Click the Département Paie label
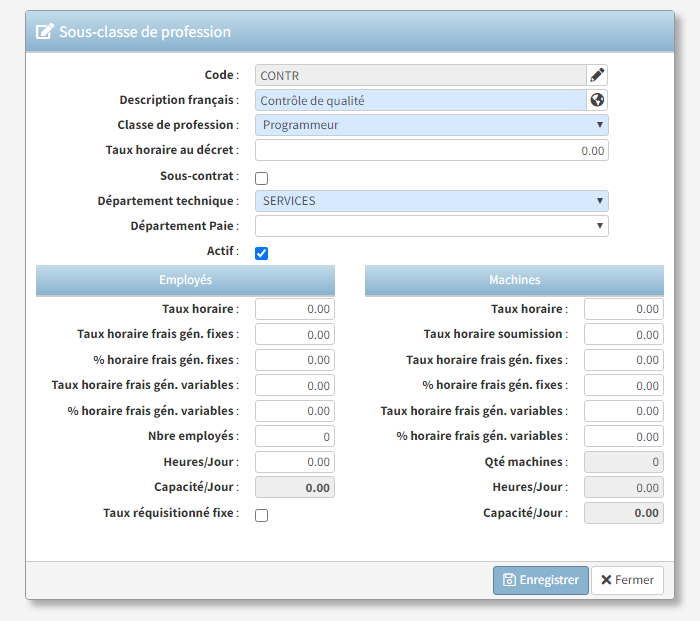Image resolution: width=700 pixels, height=621 pixels. (185, 226)
